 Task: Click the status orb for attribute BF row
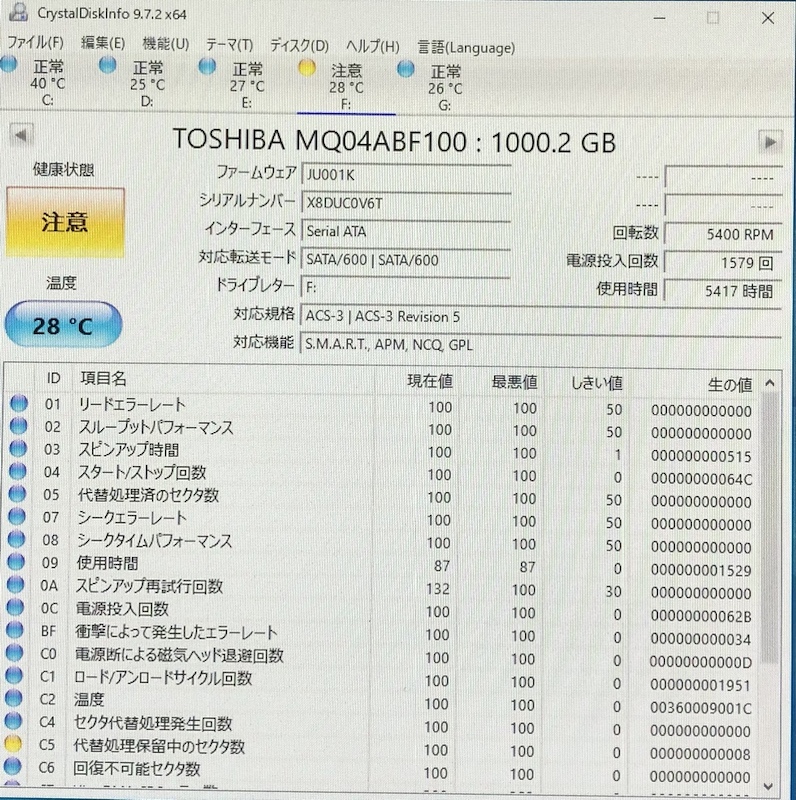click(15, 630)
